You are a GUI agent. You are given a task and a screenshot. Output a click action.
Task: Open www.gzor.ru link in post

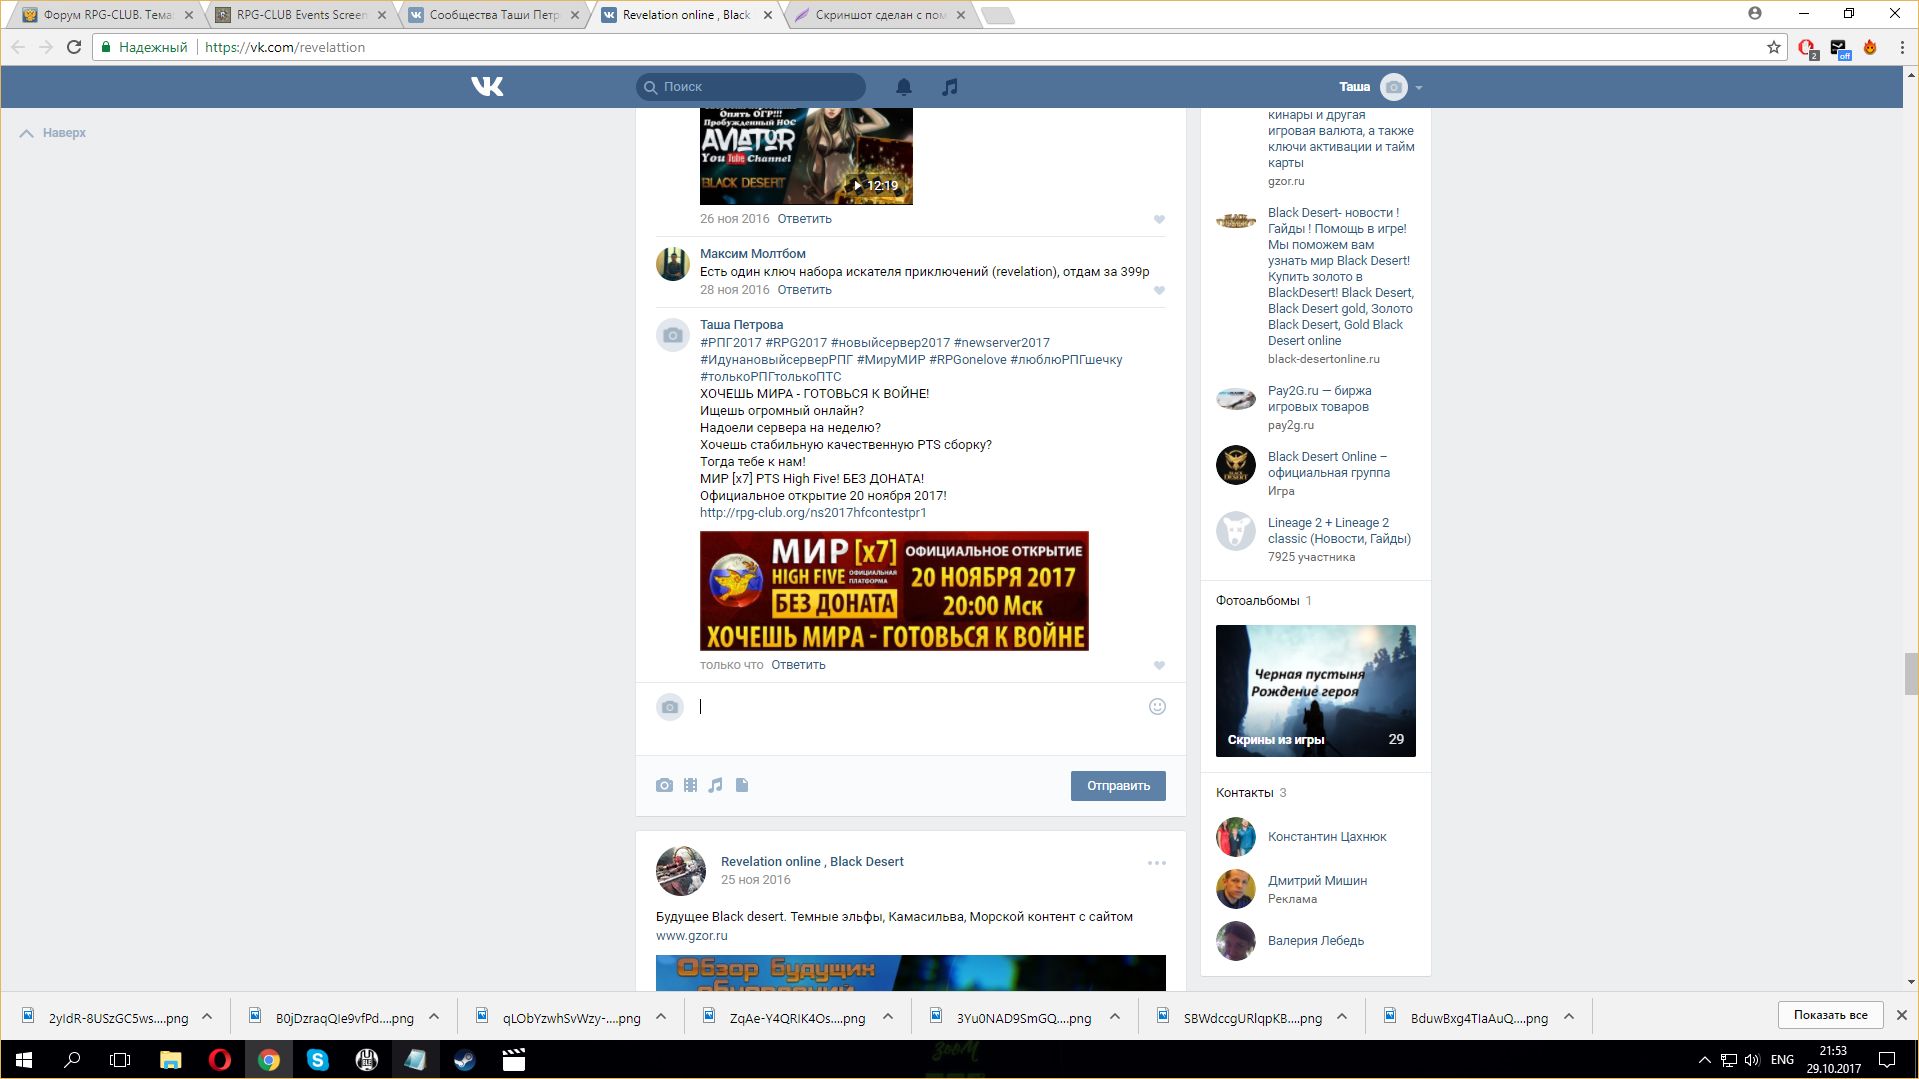[692, 936]
